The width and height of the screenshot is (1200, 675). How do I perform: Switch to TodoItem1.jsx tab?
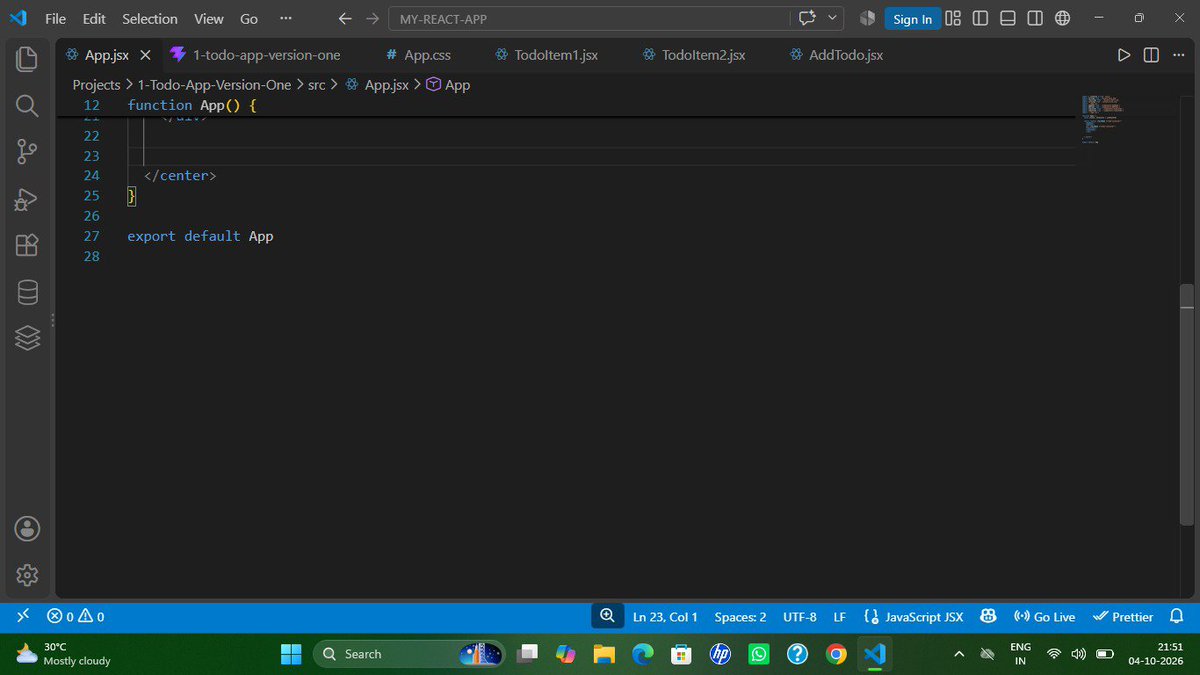click(556, 55)
